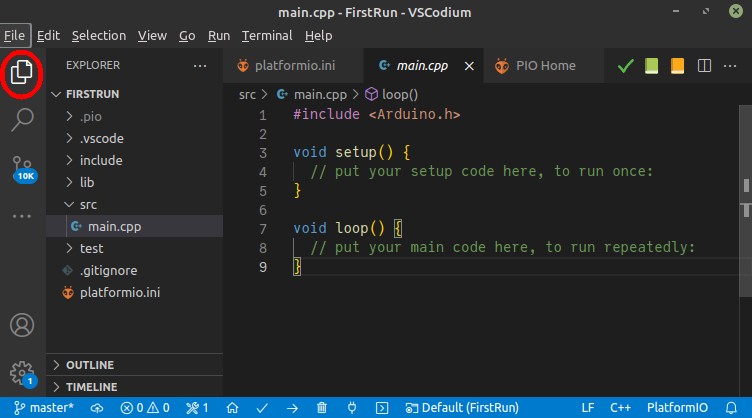Open the Terminal menu
752x418 pixels.
(267, 35)
